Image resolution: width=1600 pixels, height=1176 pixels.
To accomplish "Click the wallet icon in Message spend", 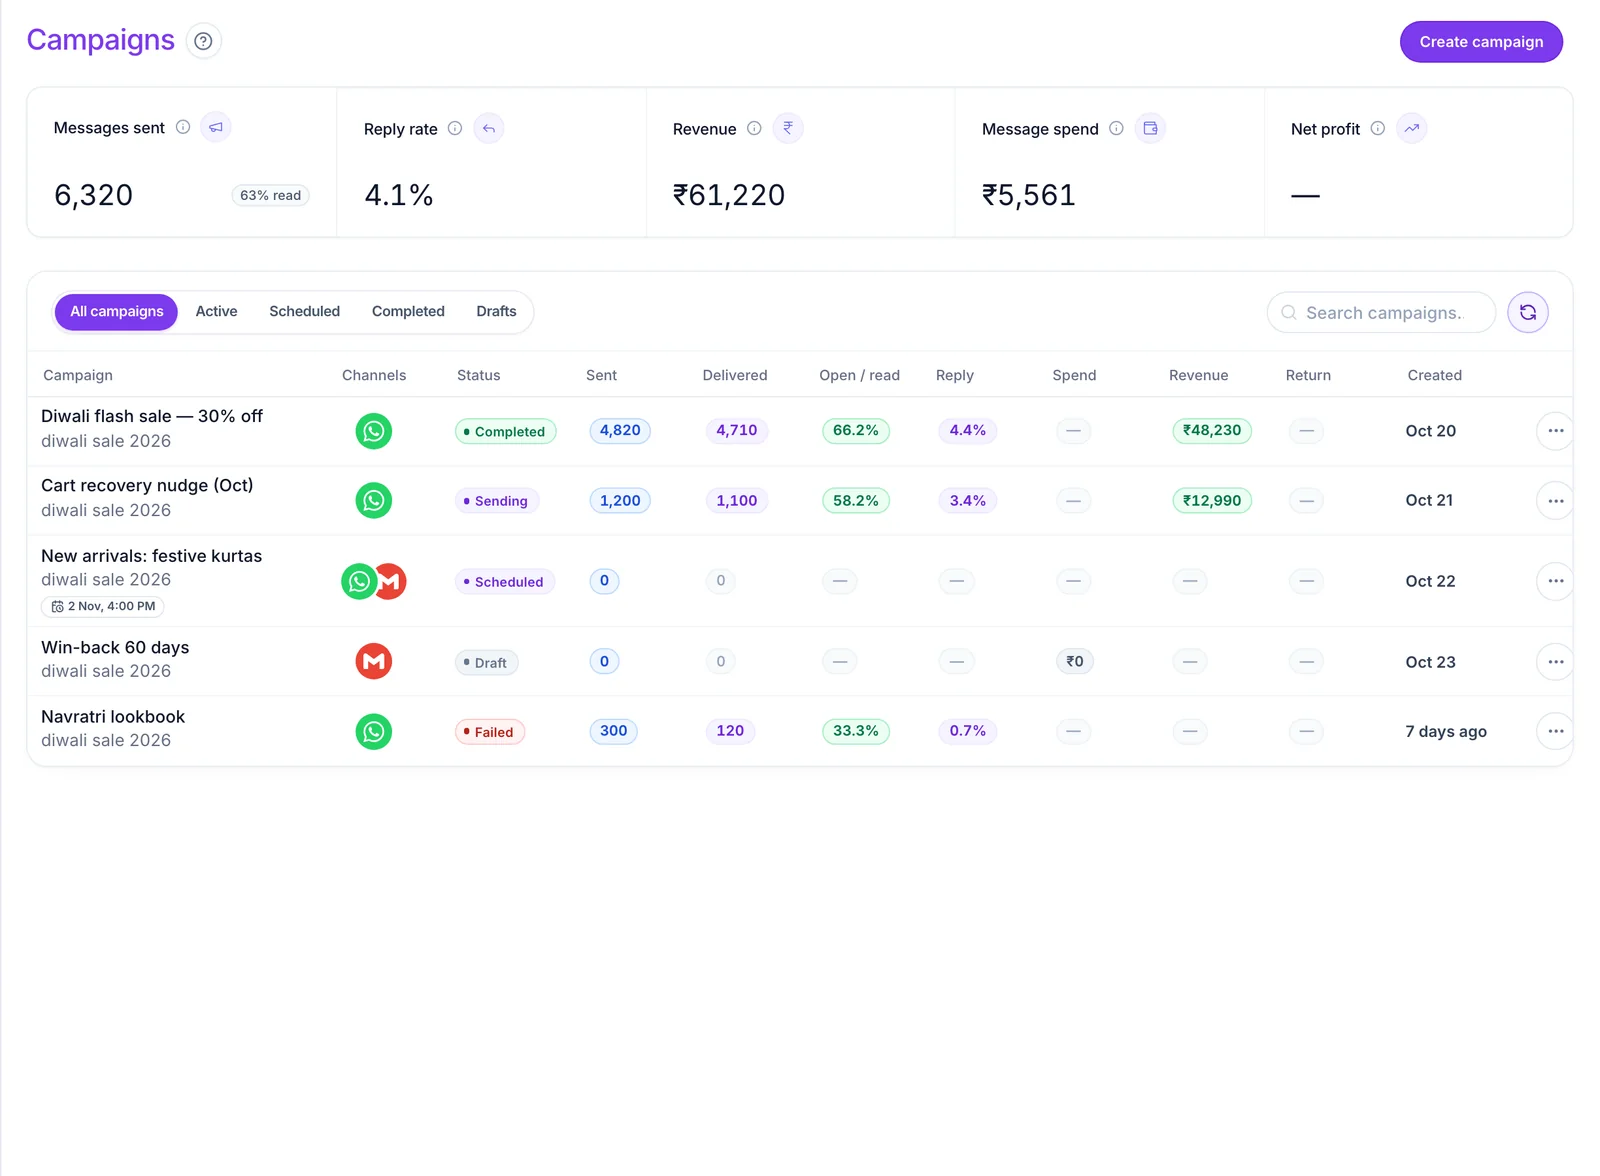I will click(x=1150, y=128).
